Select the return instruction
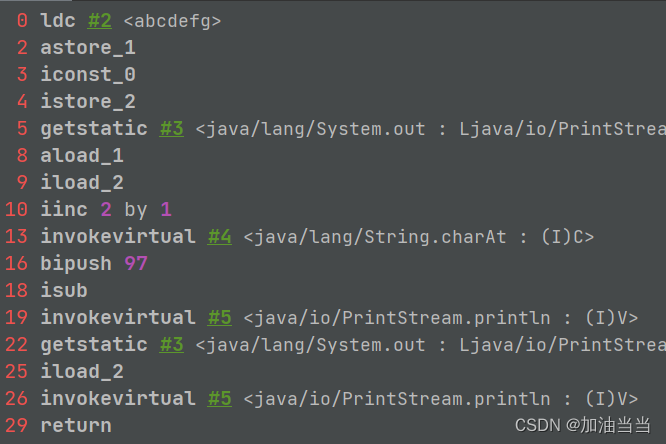The height and width of the screenshot is (444, 666). tap(76, 425)
